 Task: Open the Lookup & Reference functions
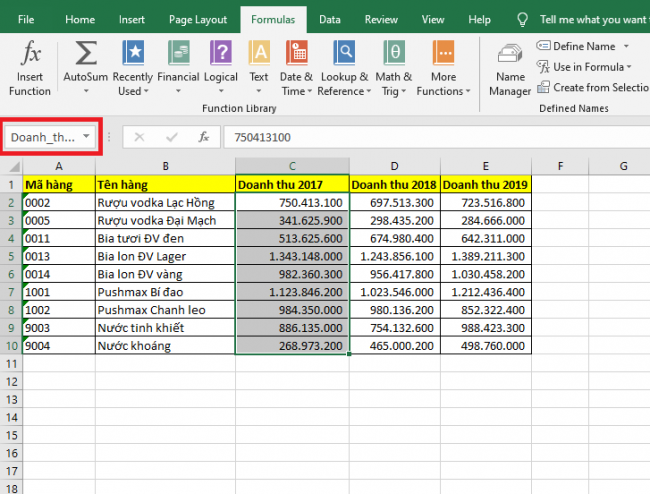pyautogui.click(x=343, y=67)
